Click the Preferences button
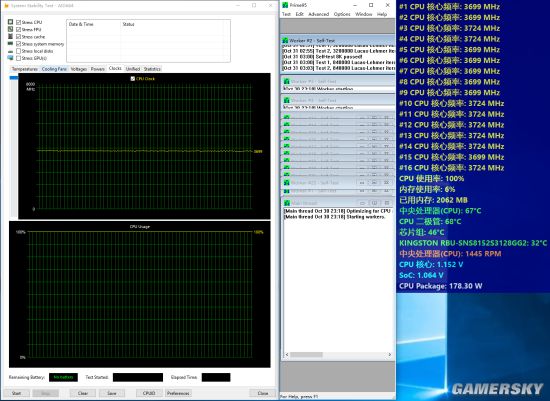550x401 pixels. tap(178, 393)
